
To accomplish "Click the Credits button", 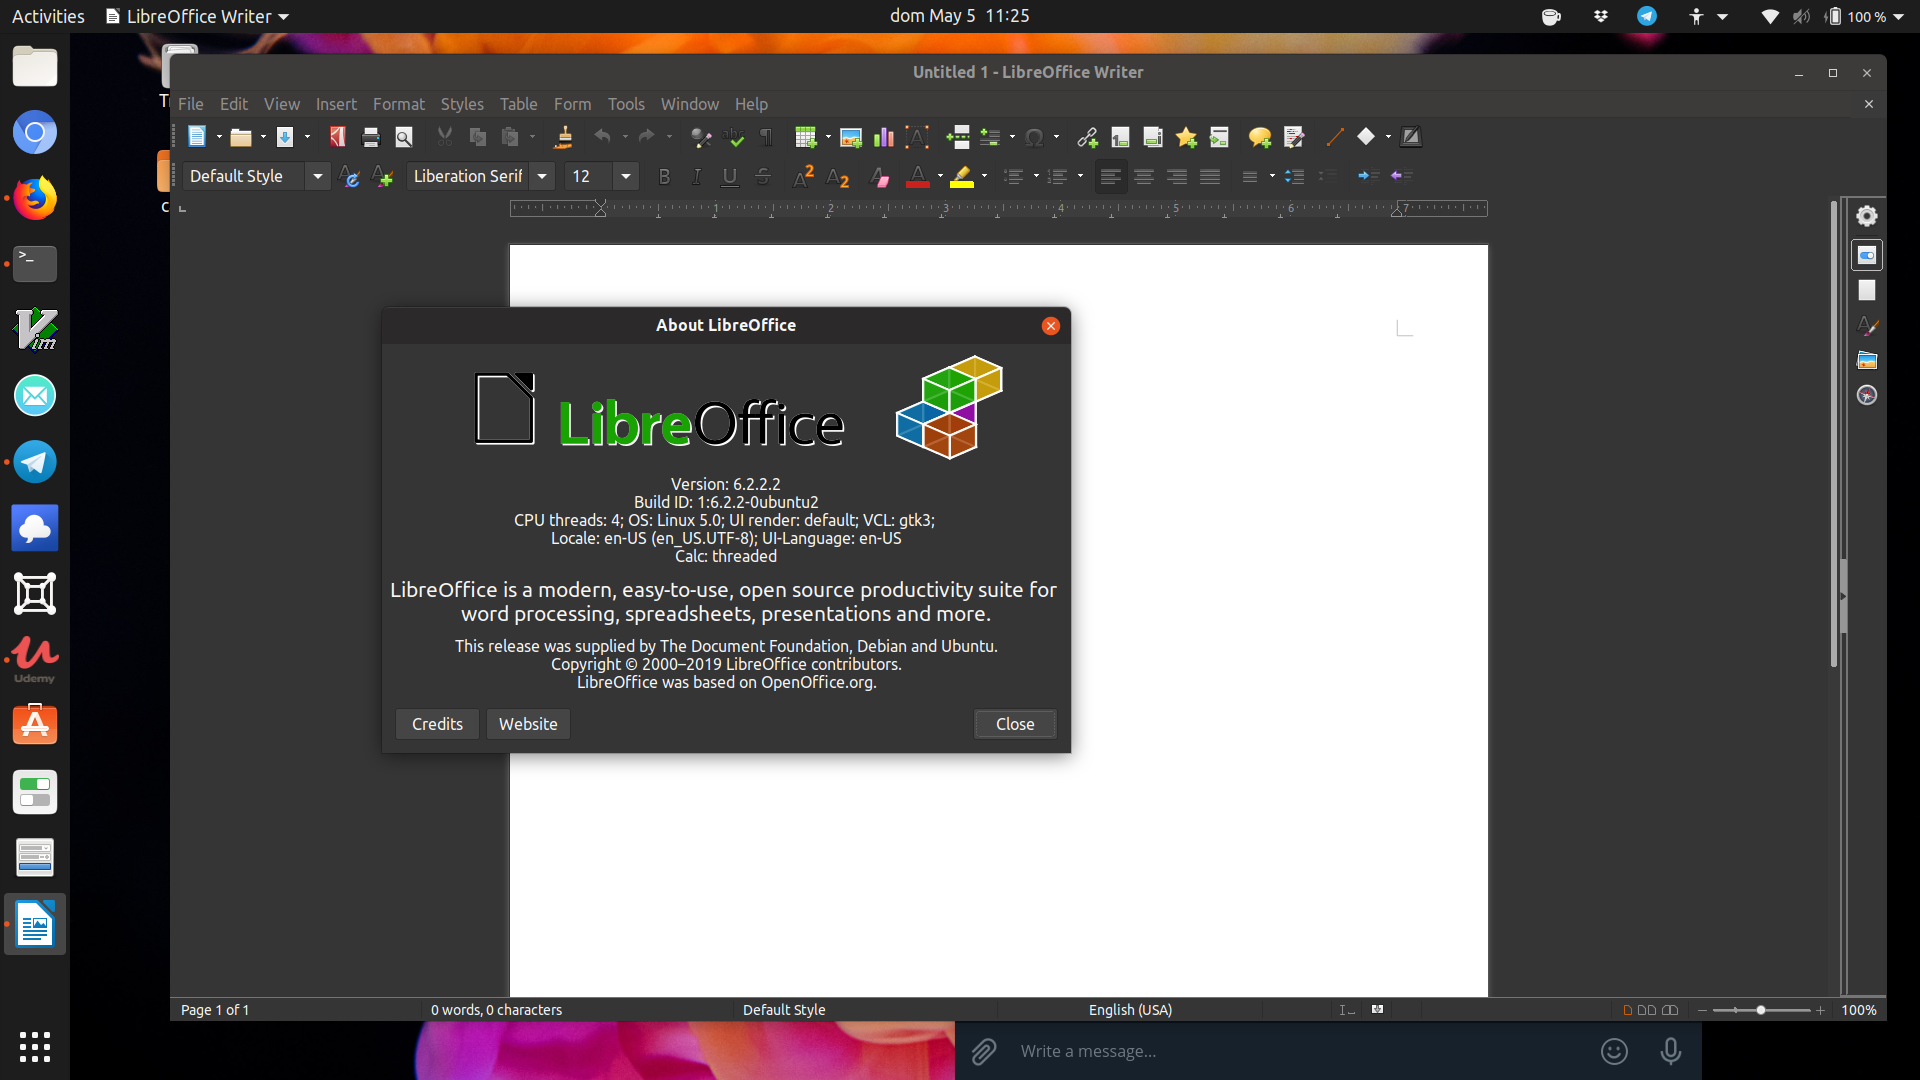I will pyautogui.click(x=437, y=724).
